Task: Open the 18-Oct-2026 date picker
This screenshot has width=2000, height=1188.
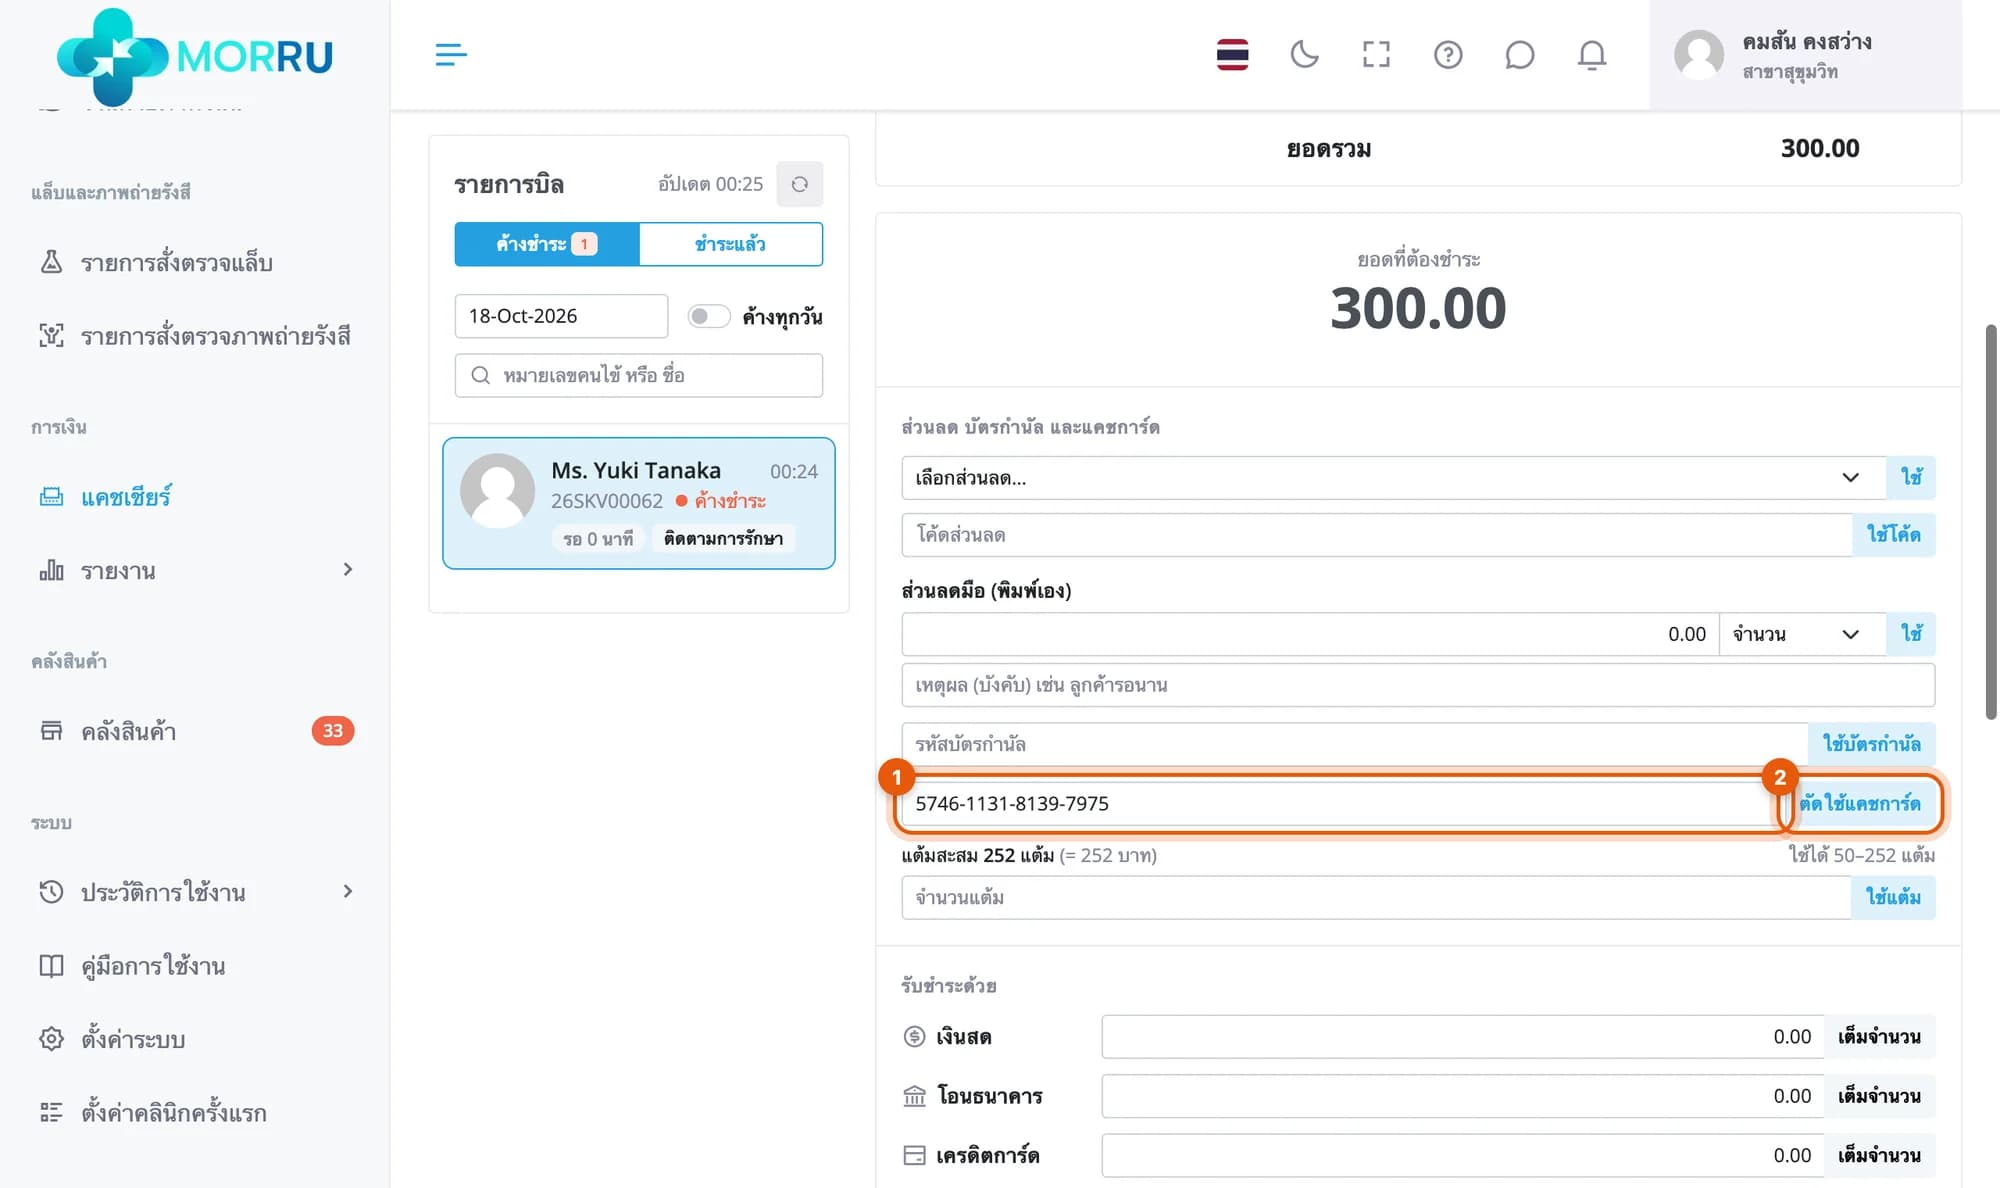Action: click(x=561, y=316)
